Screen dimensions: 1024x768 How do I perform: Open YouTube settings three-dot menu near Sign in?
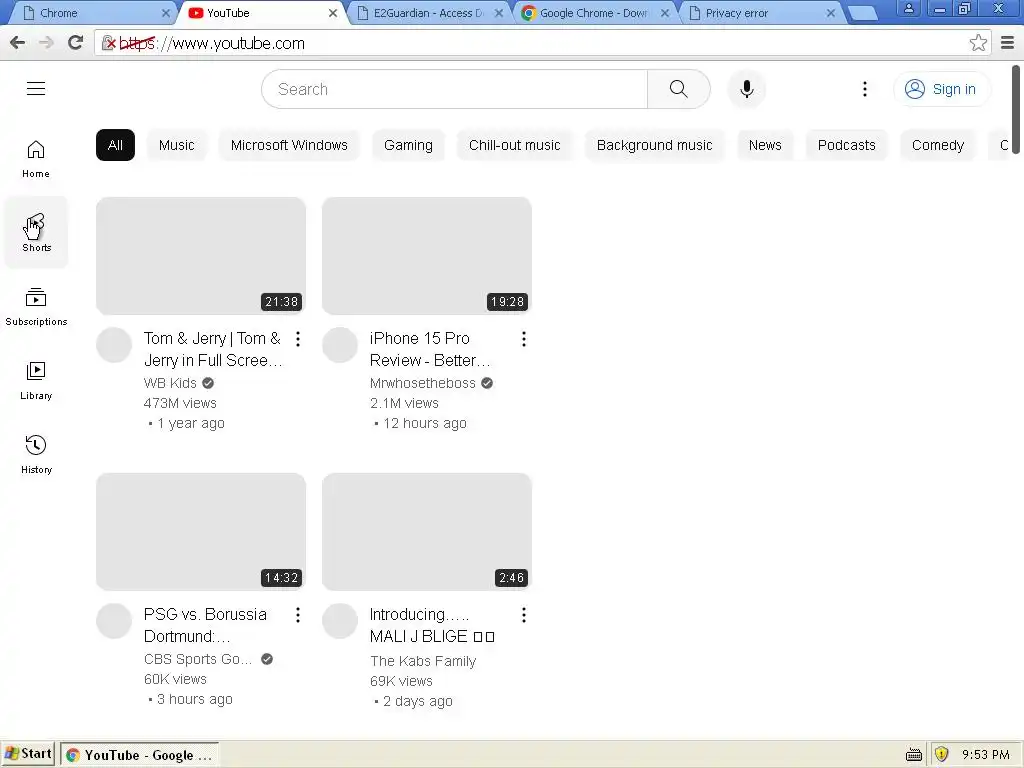(865, 89)
